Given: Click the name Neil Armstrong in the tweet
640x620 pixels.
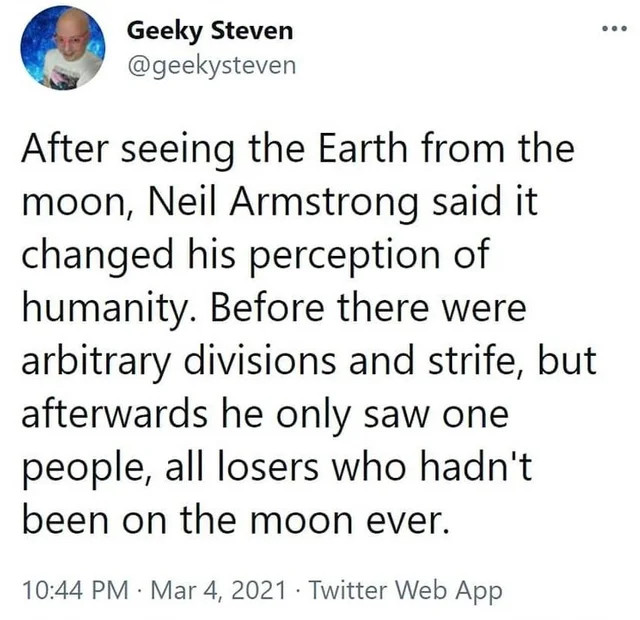Looking at the screenshot, I should coord(266,203).
